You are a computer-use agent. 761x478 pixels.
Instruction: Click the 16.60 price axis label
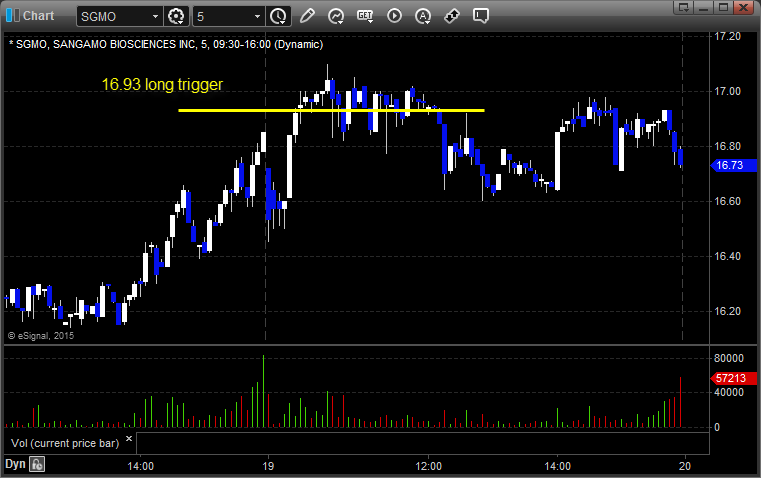pos(728,201)
